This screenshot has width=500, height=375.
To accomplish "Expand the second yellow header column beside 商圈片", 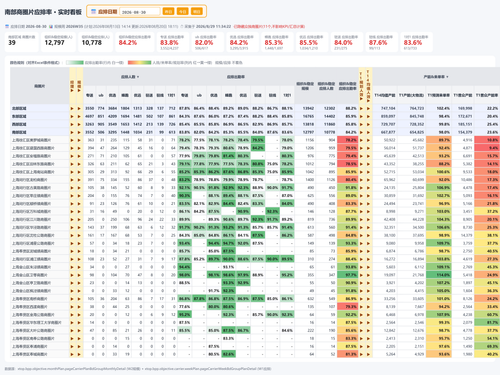I will click(x=79, y=86).
